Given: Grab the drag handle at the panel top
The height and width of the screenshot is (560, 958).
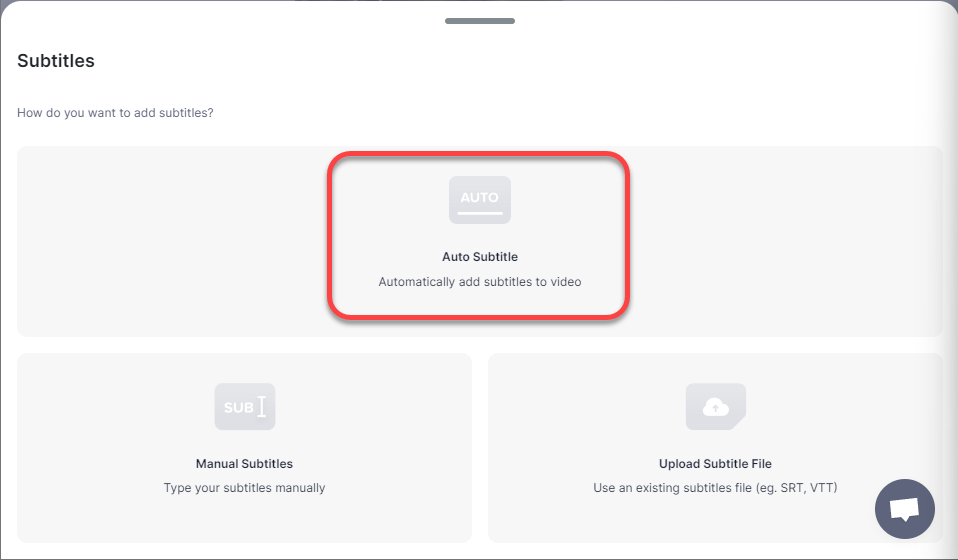Looking at the screenshot, I should 479,20.
